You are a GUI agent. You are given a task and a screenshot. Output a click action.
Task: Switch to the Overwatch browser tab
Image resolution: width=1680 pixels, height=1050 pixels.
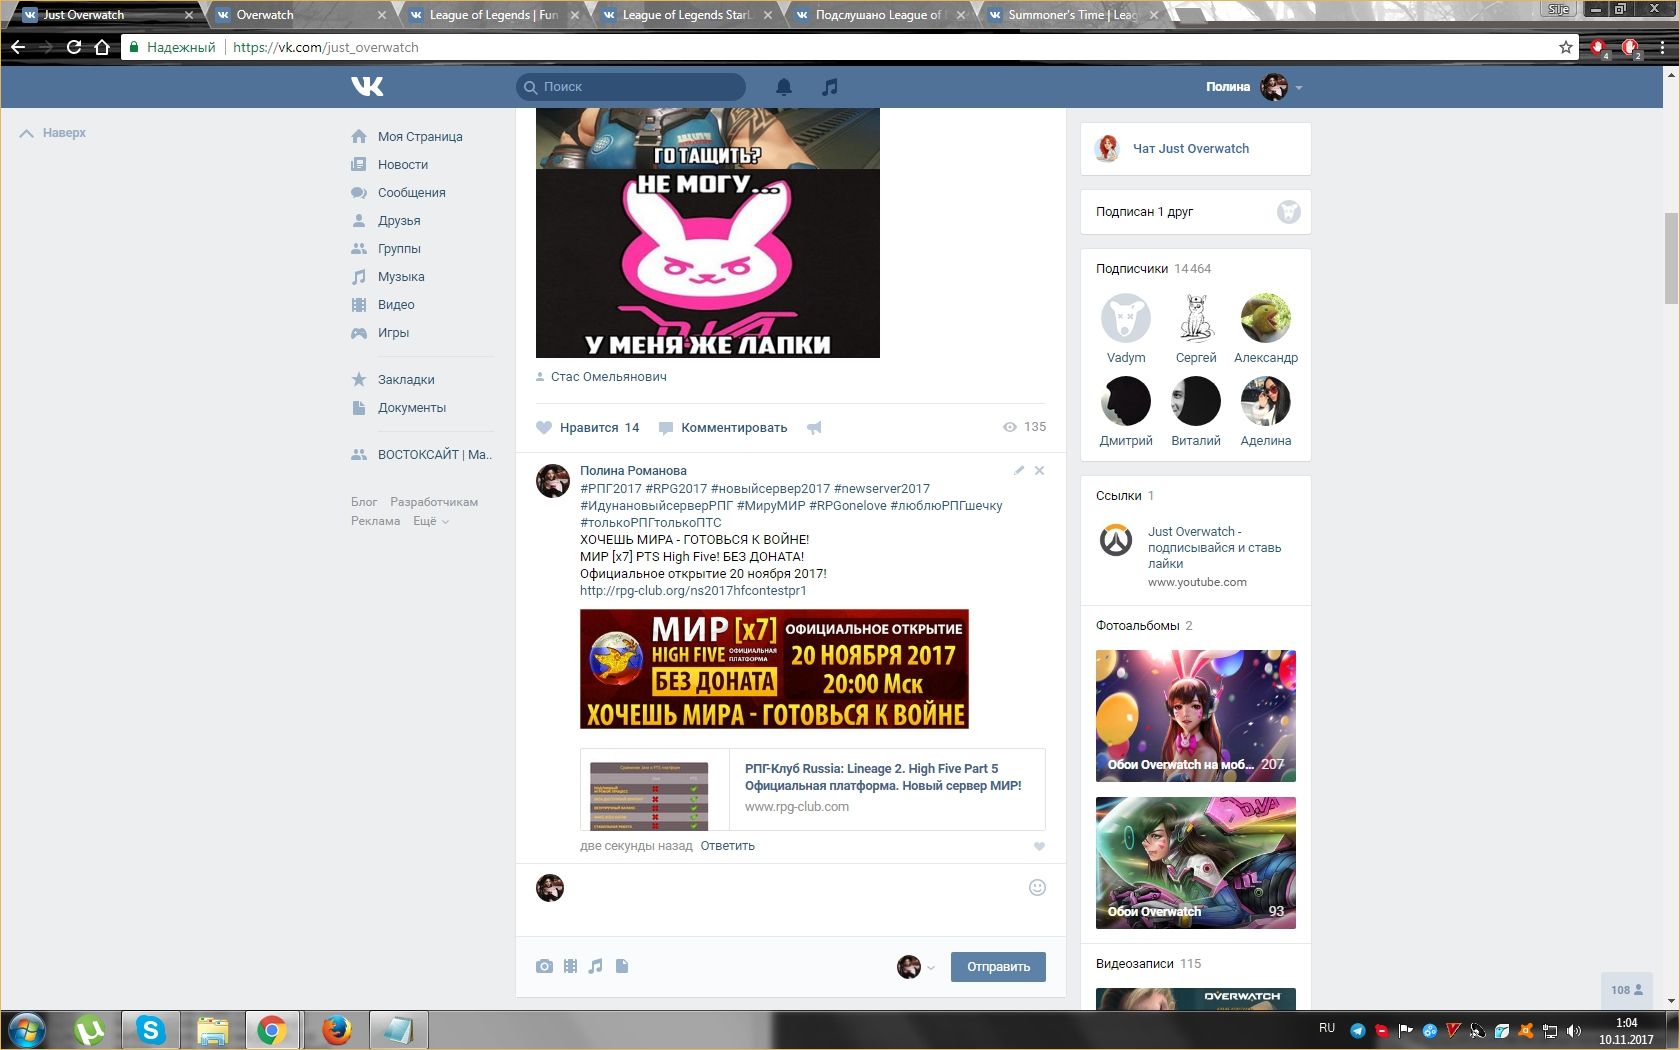pyautogui.click(x=299, y=15)
